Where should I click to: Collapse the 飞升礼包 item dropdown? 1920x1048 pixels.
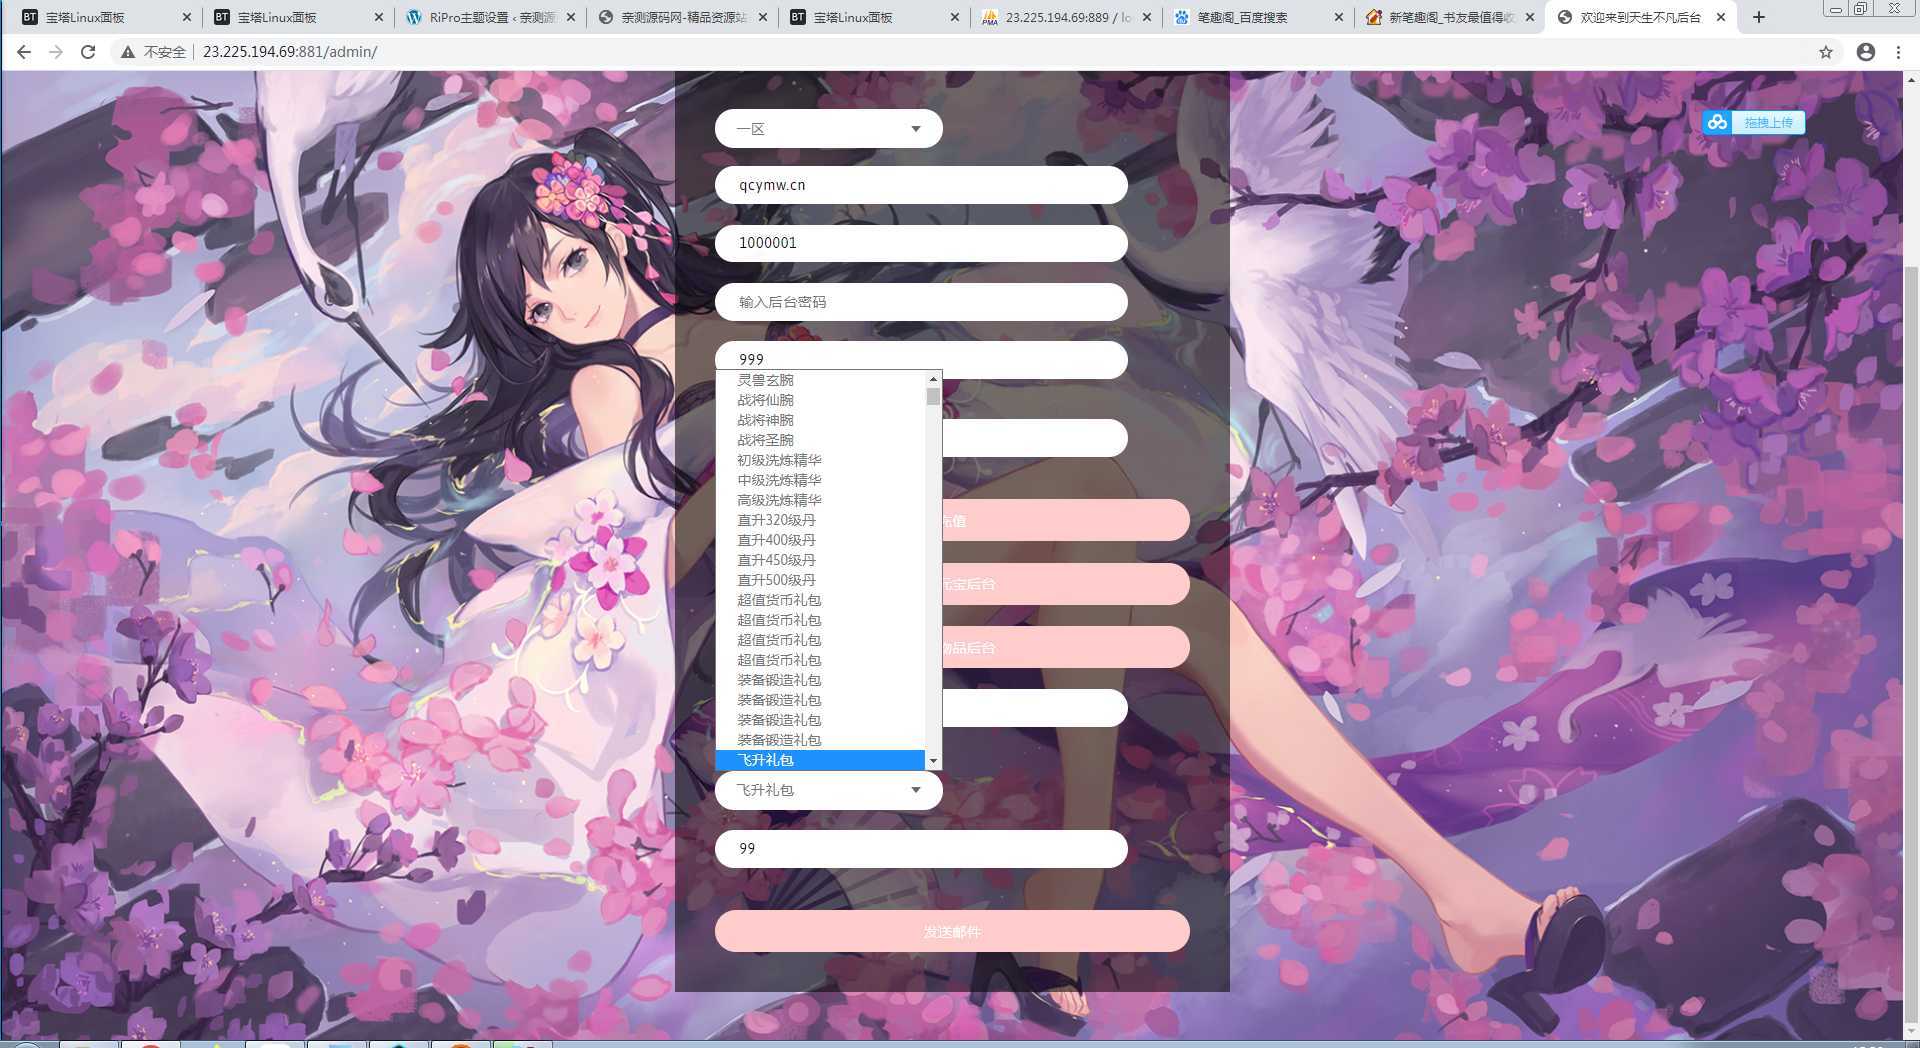(828, 790)
